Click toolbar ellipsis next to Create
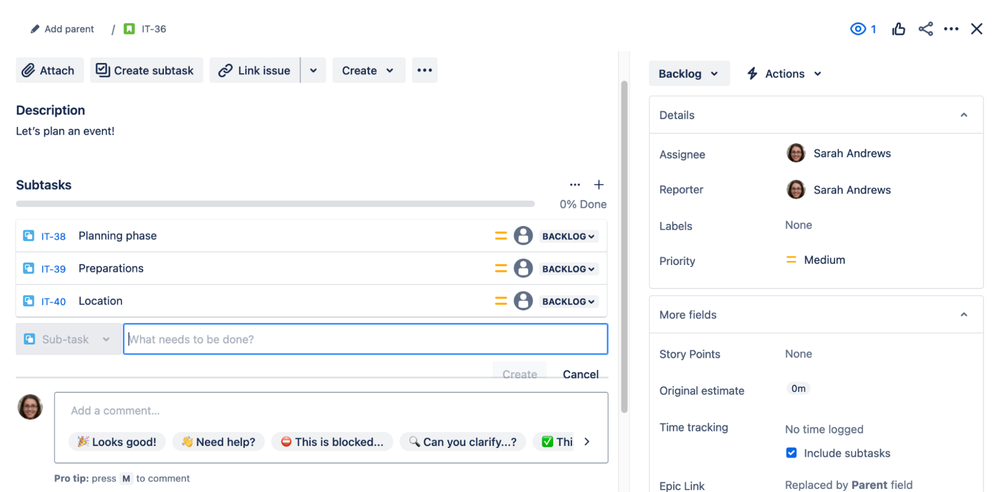The height and width of the screenshot is (492, 999). coord(424,70)
